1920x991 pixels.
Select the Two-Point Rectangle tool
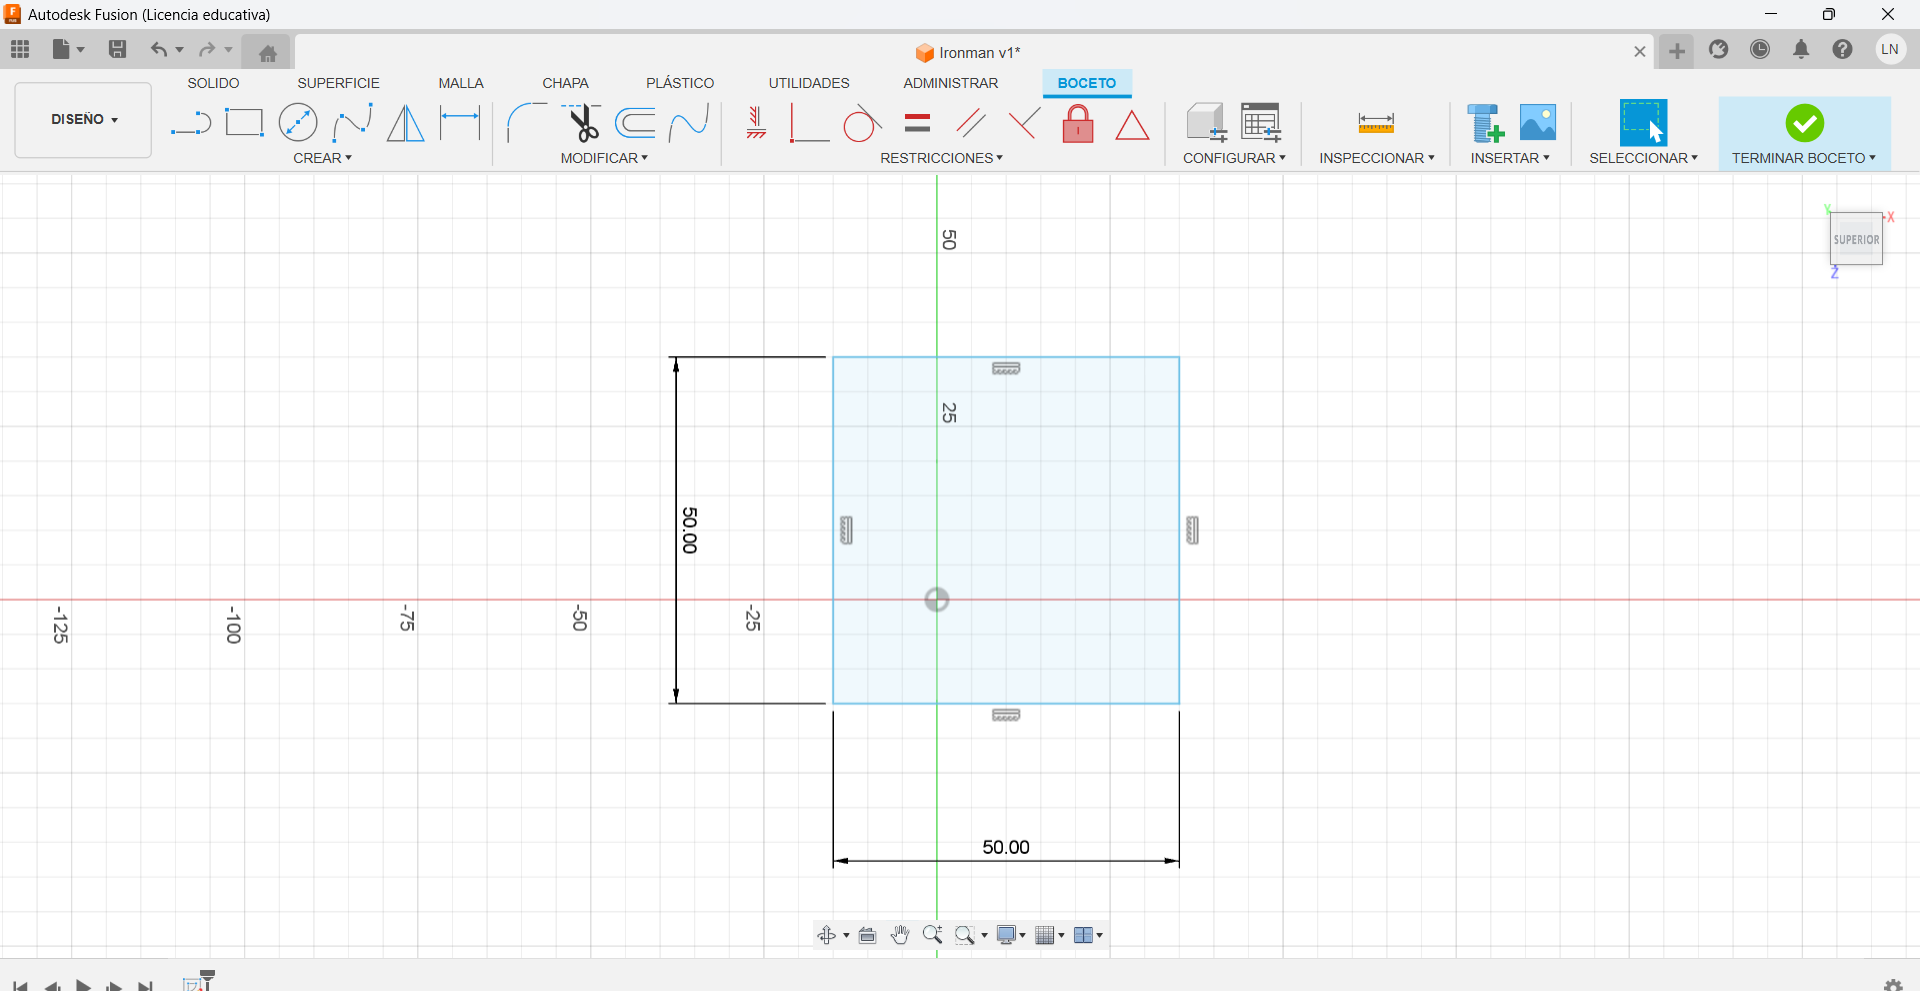point(243,123)
